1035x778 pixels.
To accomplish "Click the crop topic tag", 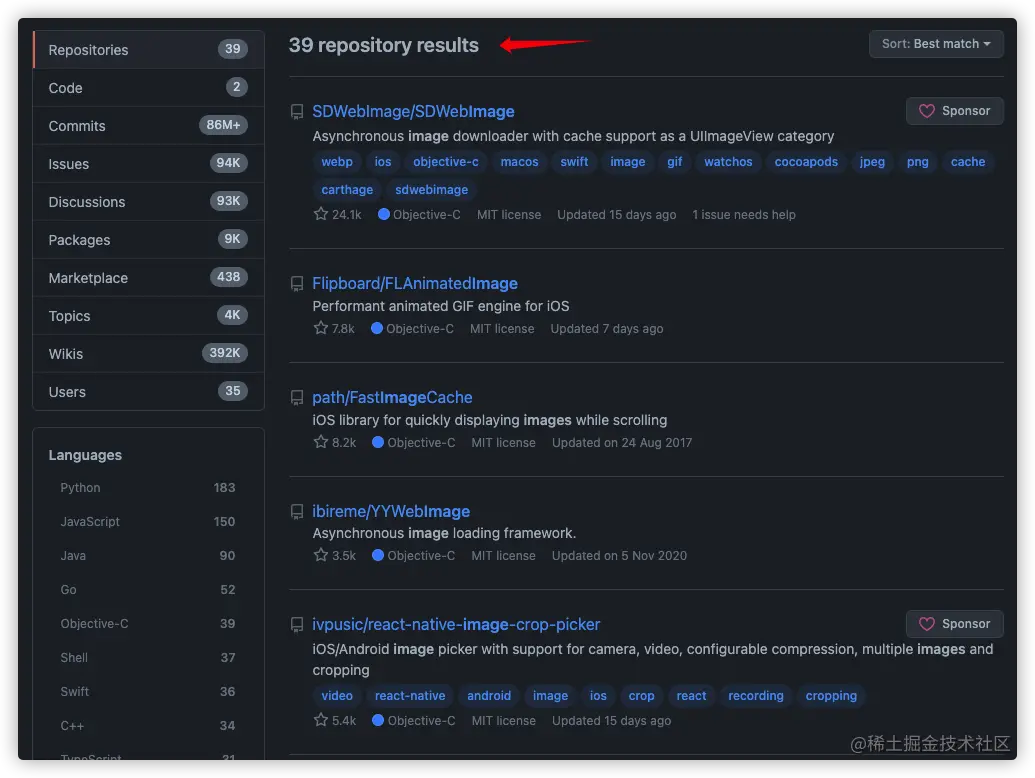I will (x=641, y=696).
